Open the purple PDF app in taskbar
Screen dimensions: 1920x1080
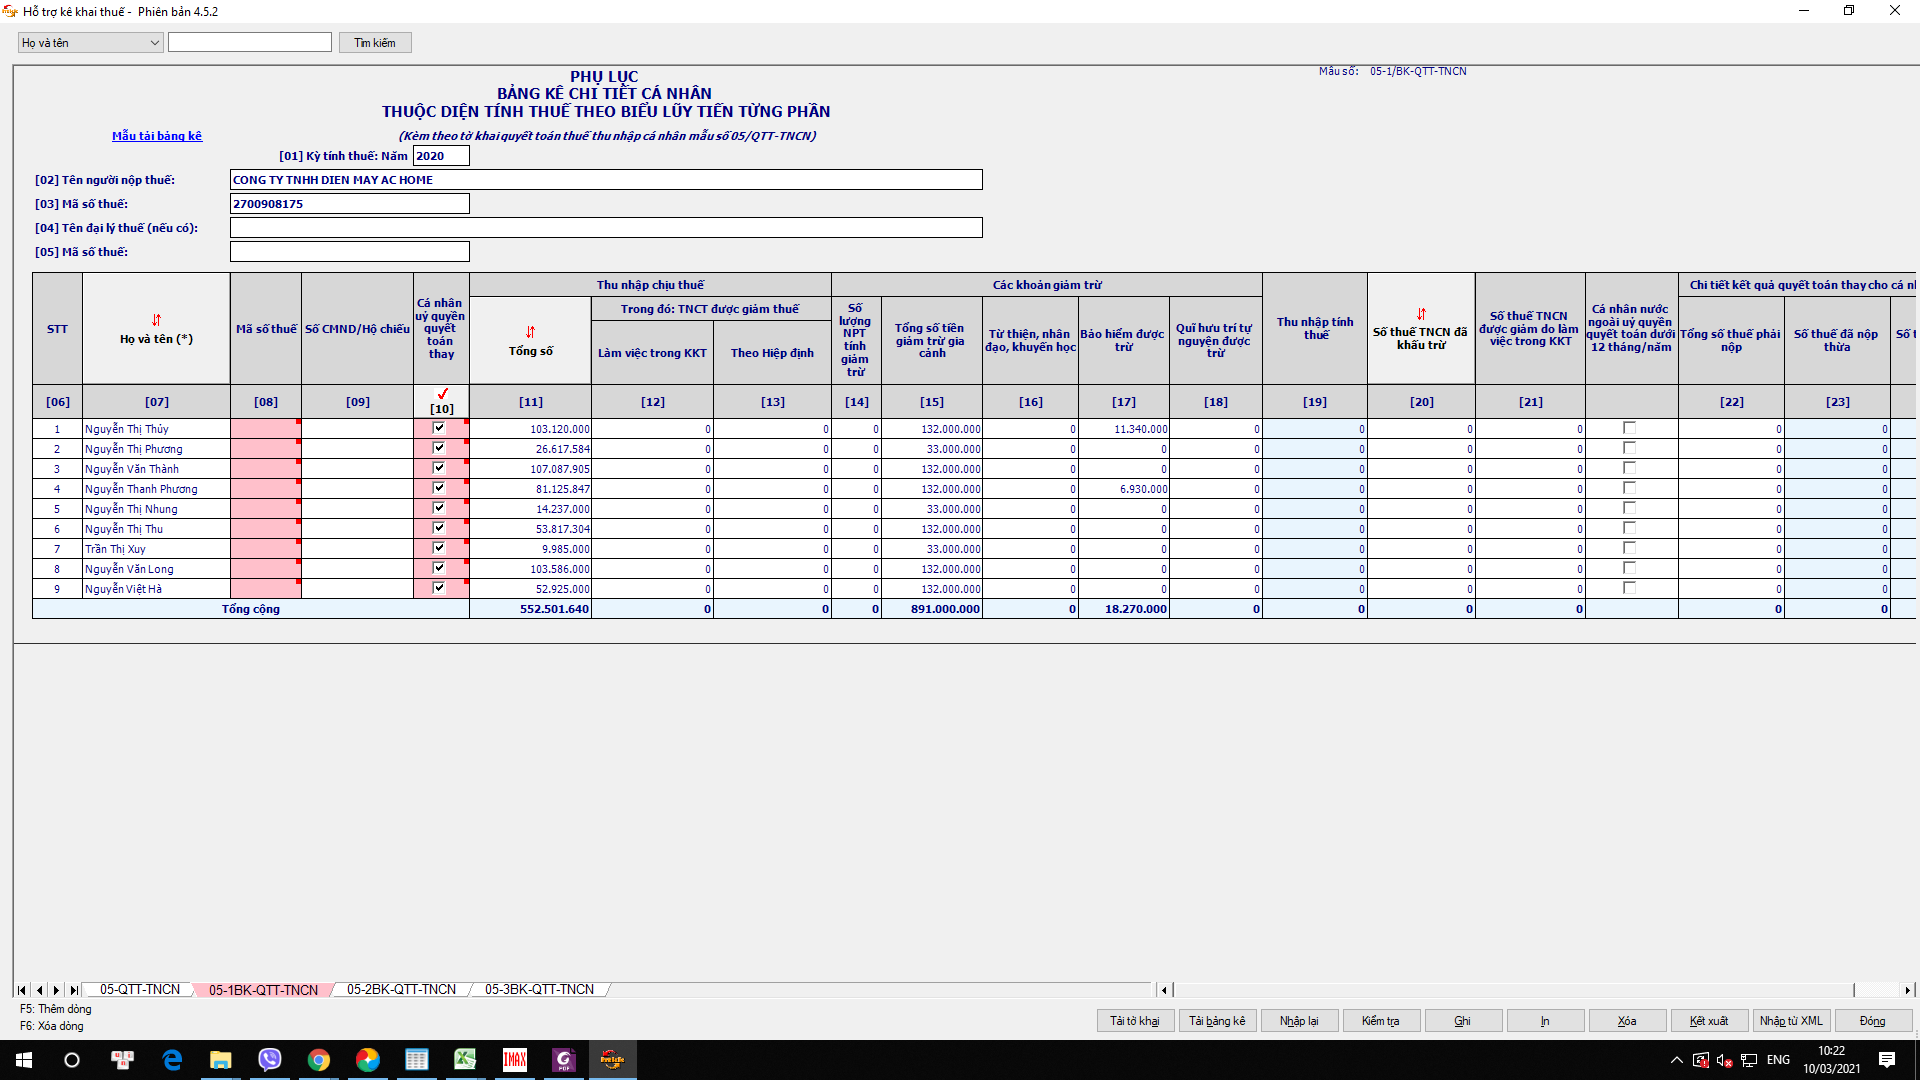pyautogui.click(x=563, y=1060)
